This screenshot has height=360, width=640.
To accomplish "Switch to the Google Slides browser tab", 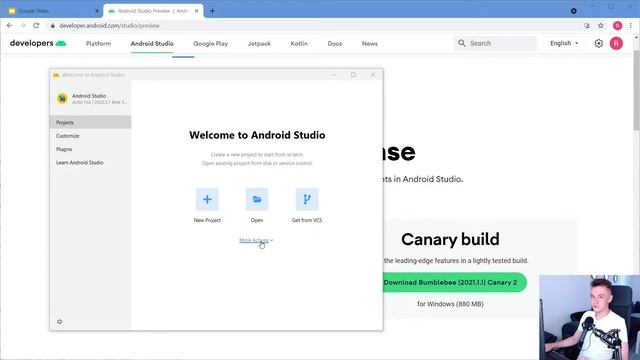I will coord(53,11).
